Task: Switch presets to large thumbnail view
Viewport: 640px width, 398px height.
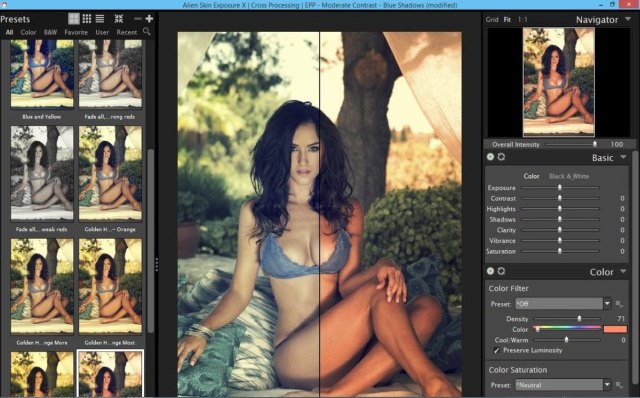Action: (x=74, y=18)
